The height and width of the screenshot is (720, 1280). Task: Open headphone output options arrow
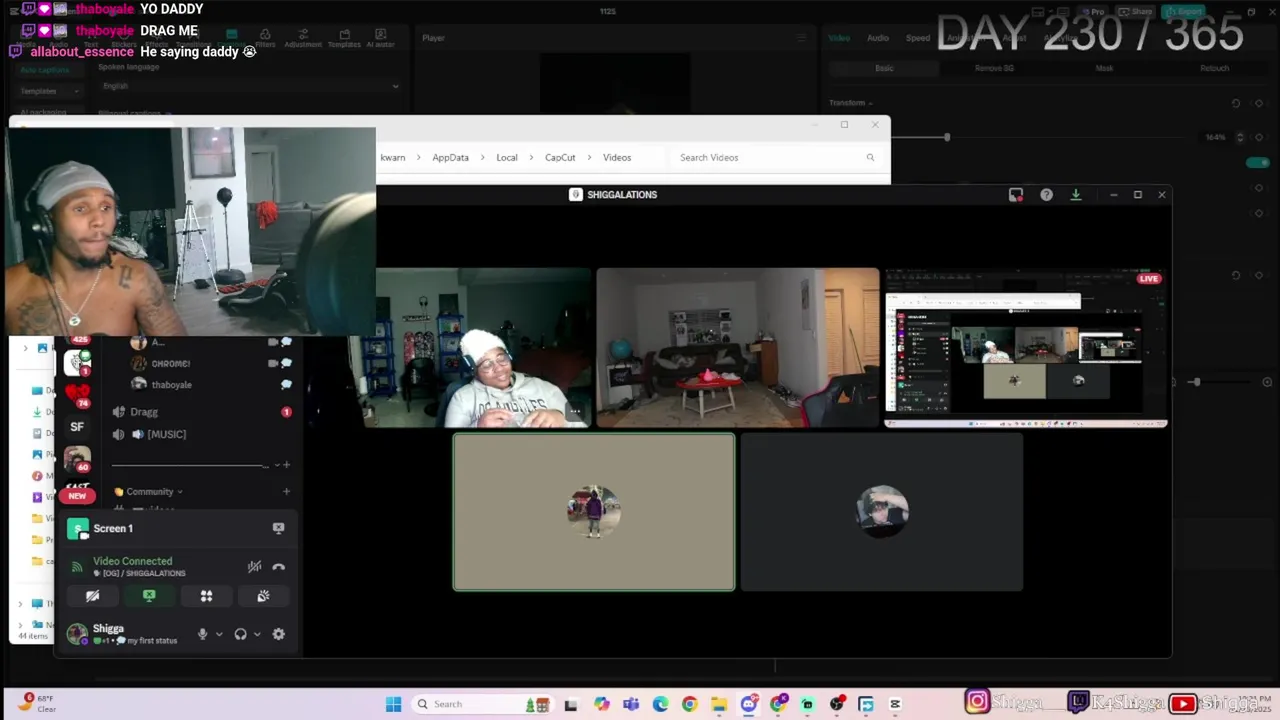click(257, 634)
